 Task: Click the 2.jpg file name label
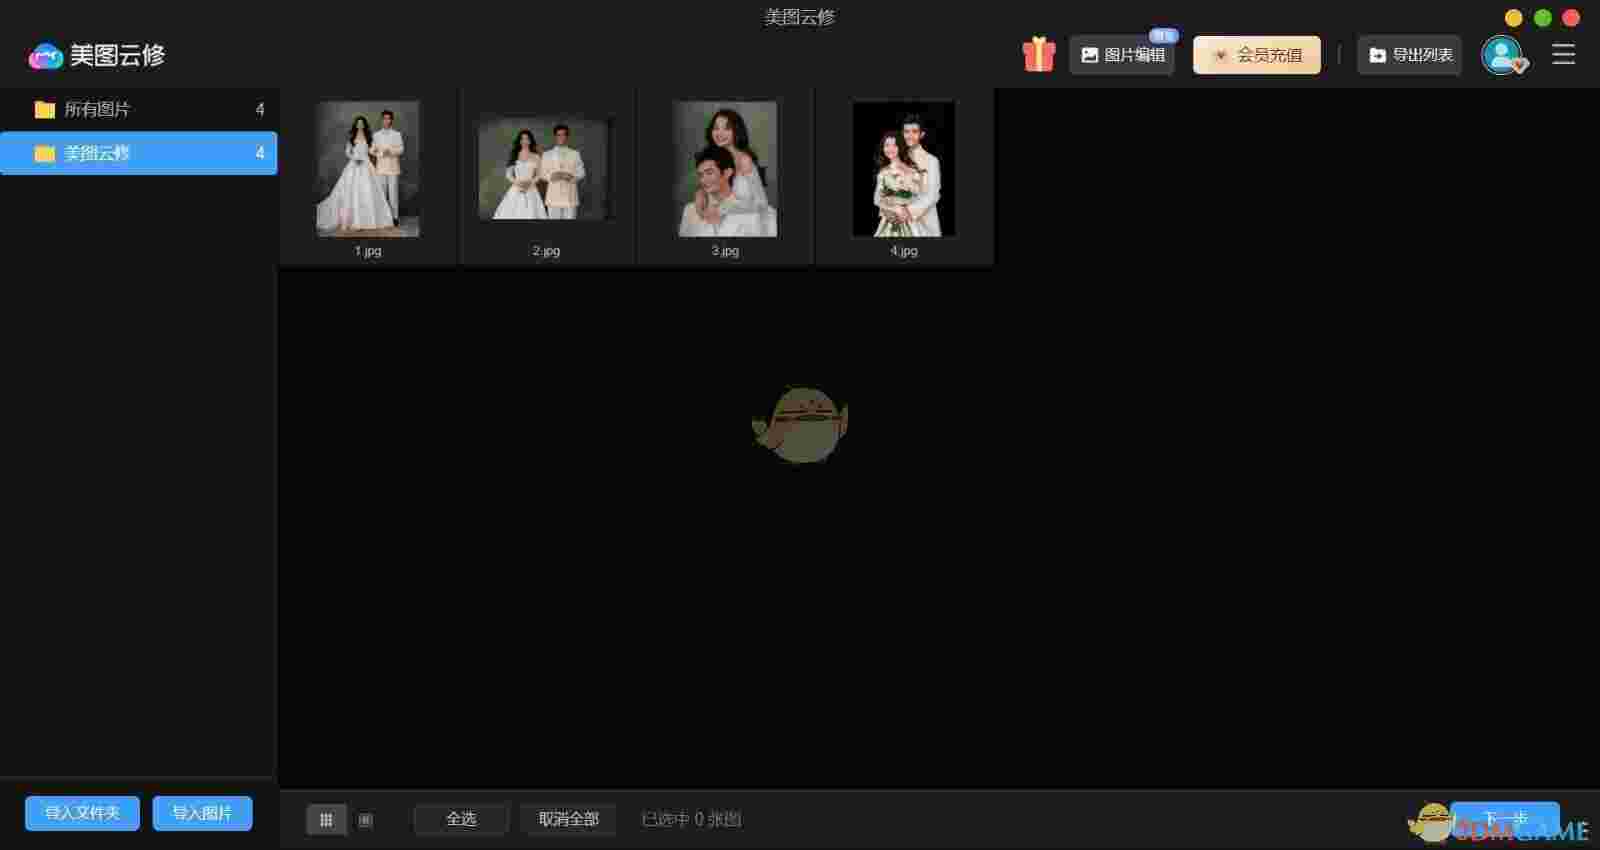(x=546, y=251)
